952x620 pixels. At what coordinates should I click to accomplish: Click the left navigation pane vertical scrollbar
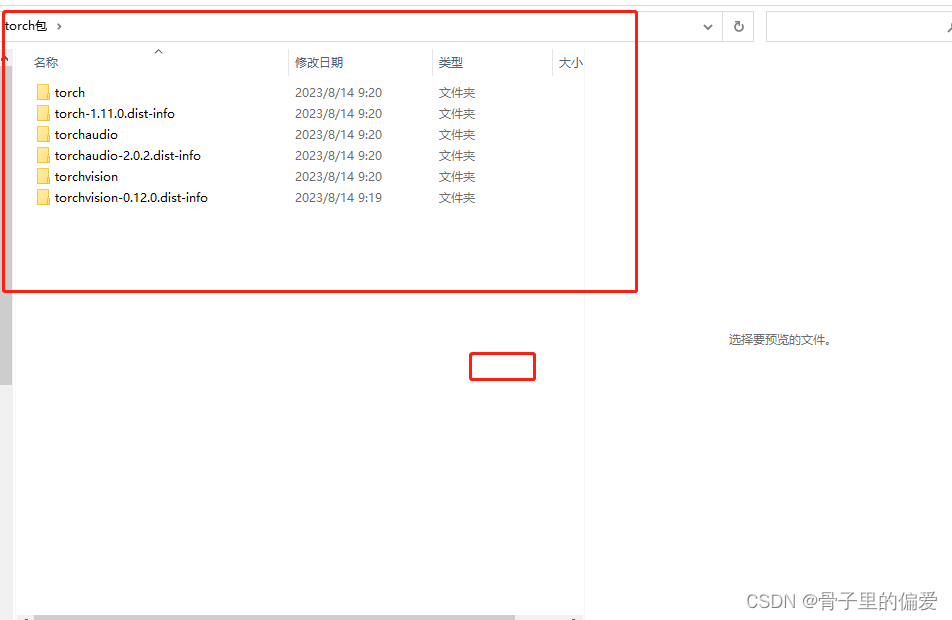6,225
